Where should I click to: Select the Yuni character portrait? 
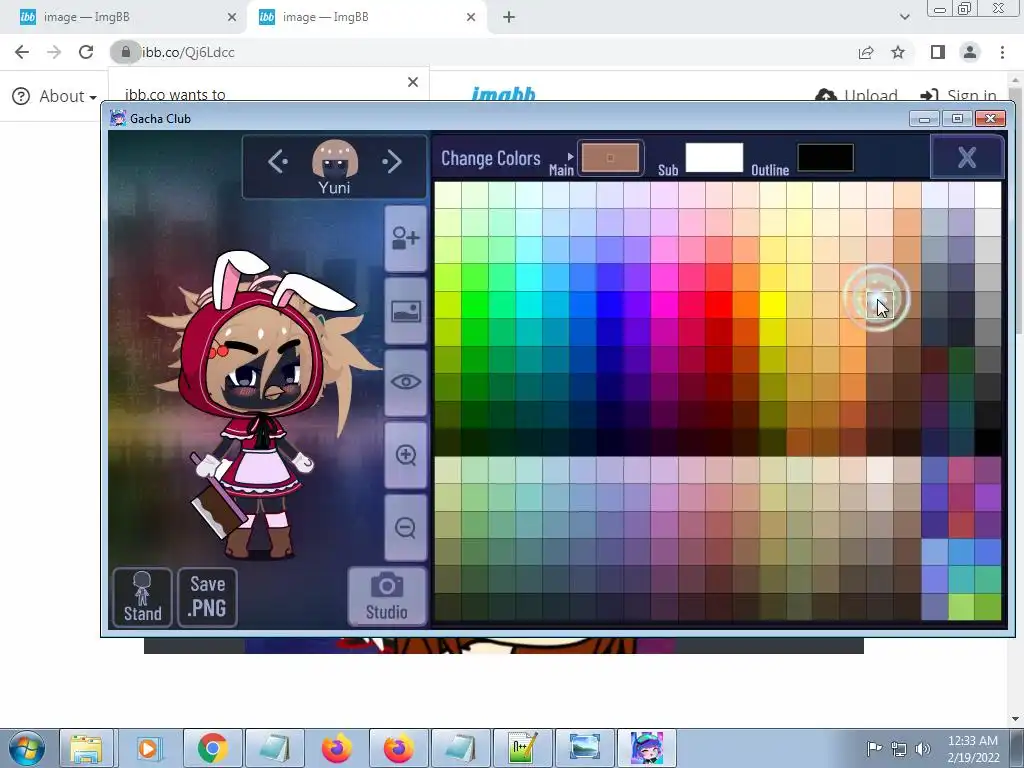pyautogui.click(x=334, y=159)
